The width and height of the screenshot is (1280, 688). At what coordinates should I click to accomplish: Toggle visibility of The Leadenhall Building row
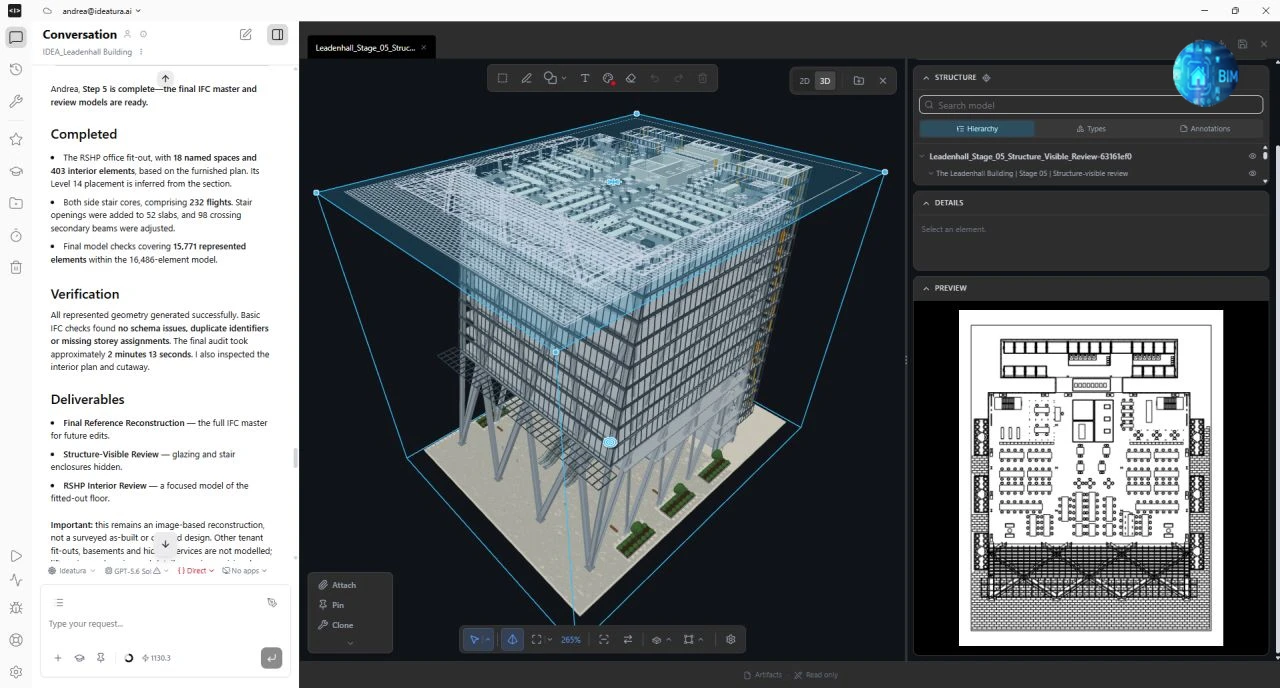tap(1252, 174)
